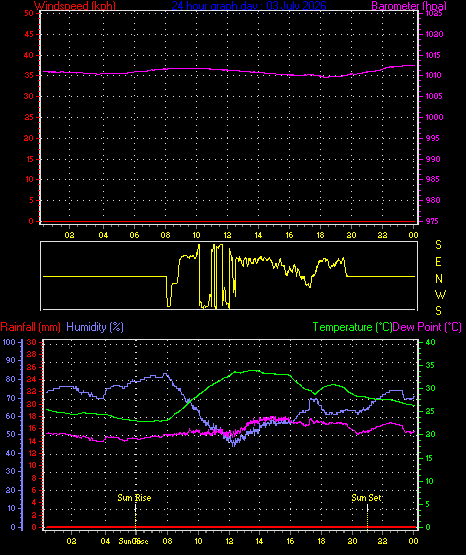Click the "24 hour graph day : 03 July 2026" title
The image size is (466, 555).
249,6
